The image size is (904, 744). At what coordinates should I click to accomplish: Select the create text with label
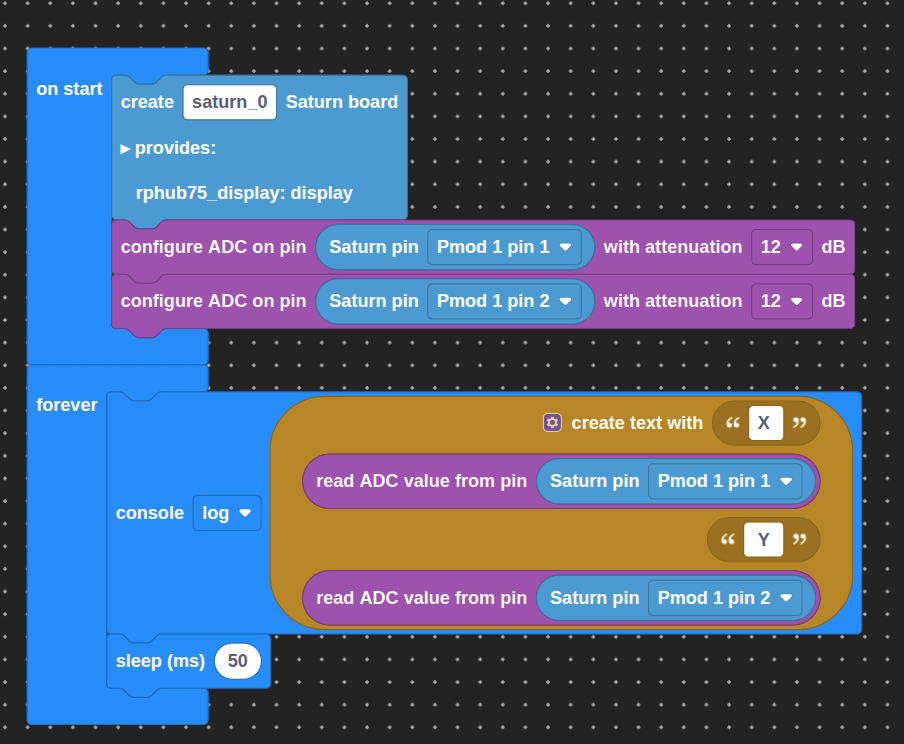pyautogui.click(x=637, y=423)
